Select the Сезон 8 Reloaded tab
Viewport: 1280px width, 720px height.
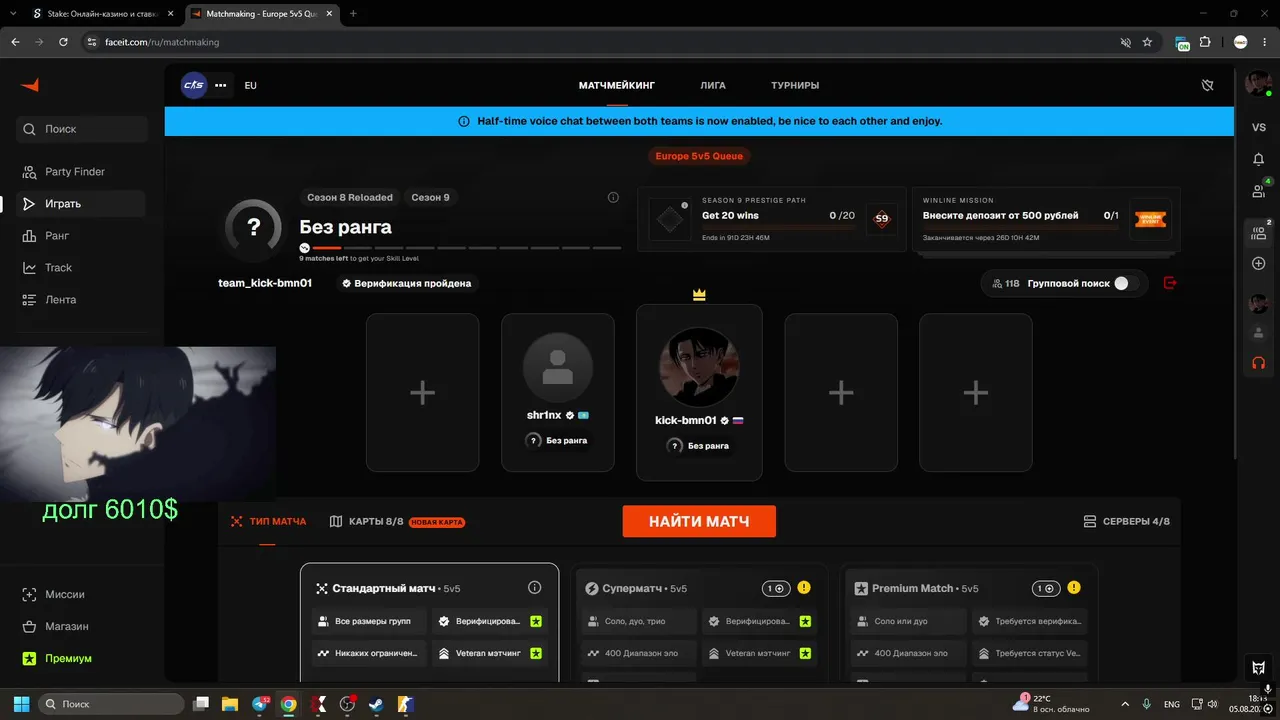coord(350,197)
